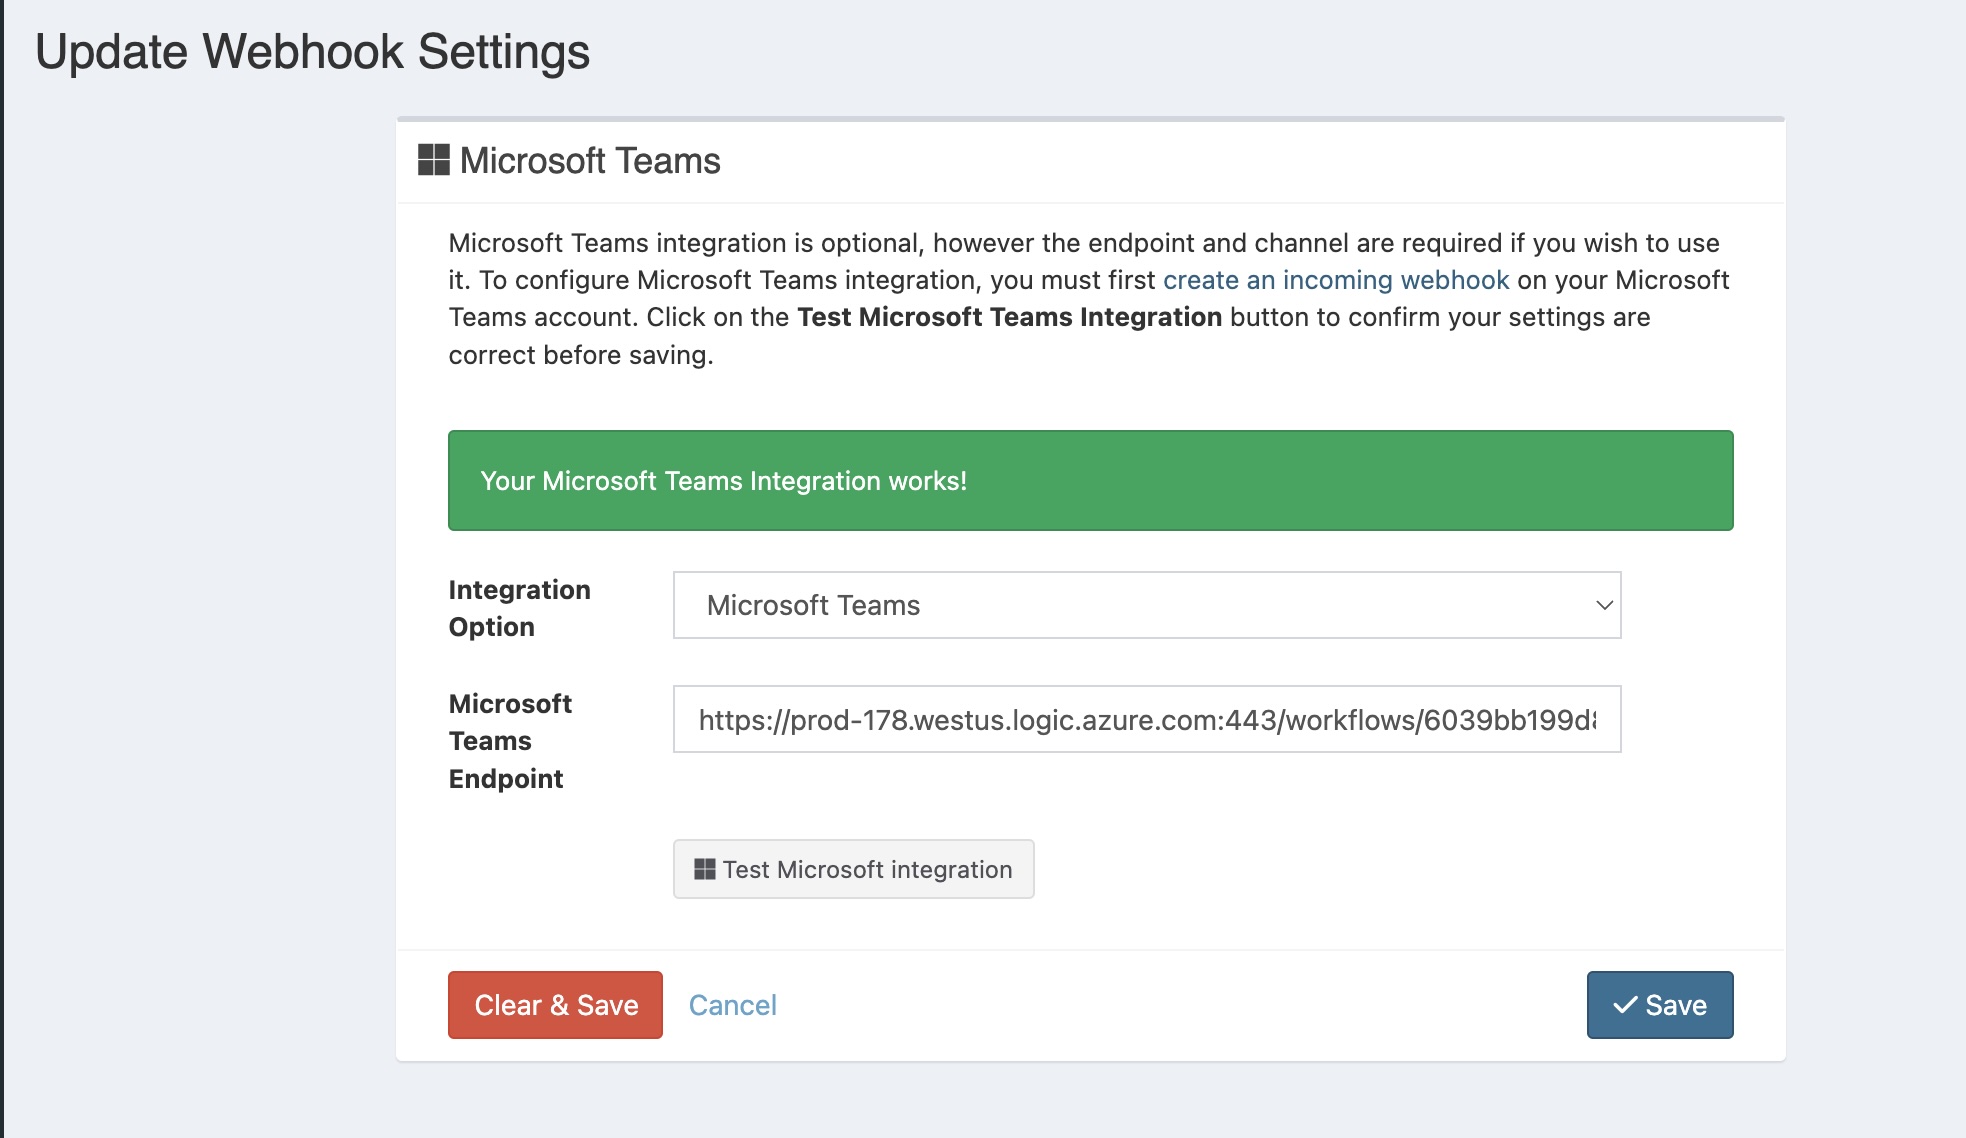The width and height of the screenshot is (1966, 1138).
Task: Click the Microsoft Teams panel heading text
Action: pyautogui.click(x=590, y=160)
